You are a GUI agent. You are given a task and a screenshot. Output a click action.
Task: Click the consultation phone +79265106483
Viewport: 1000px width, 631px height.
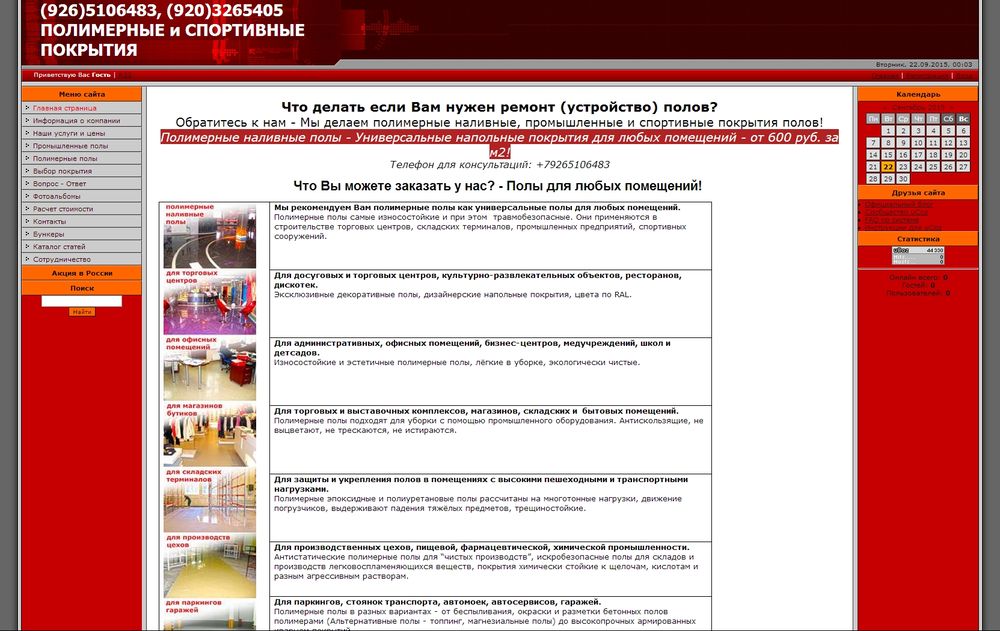(x=573, y=165)
